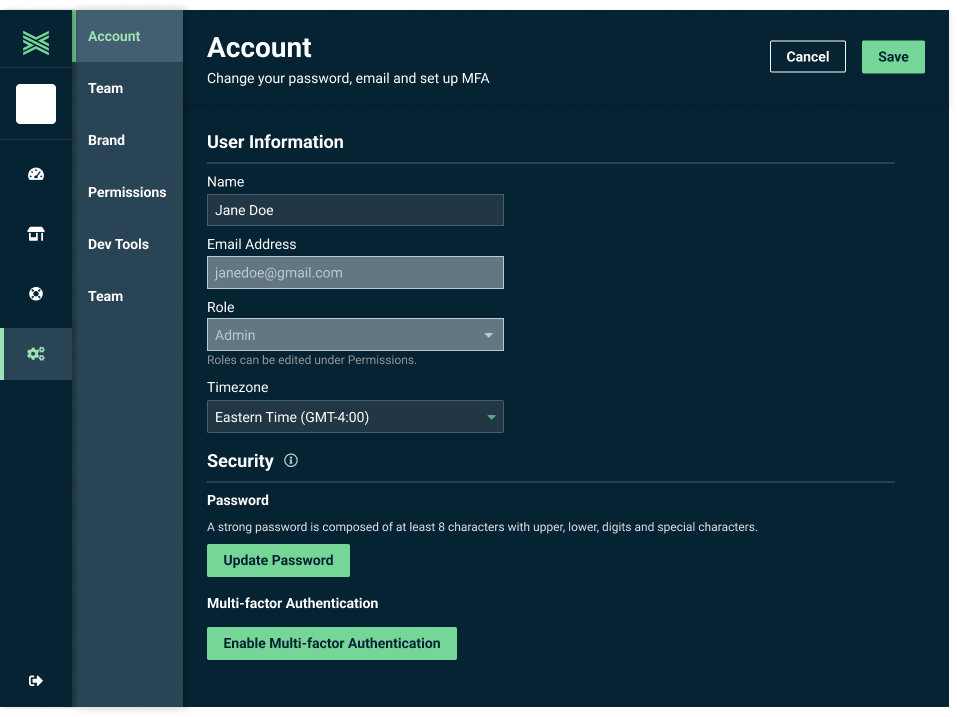Open the support lifebuoy icon
This screenshot has width=957, height=717.
click(36, 294)
